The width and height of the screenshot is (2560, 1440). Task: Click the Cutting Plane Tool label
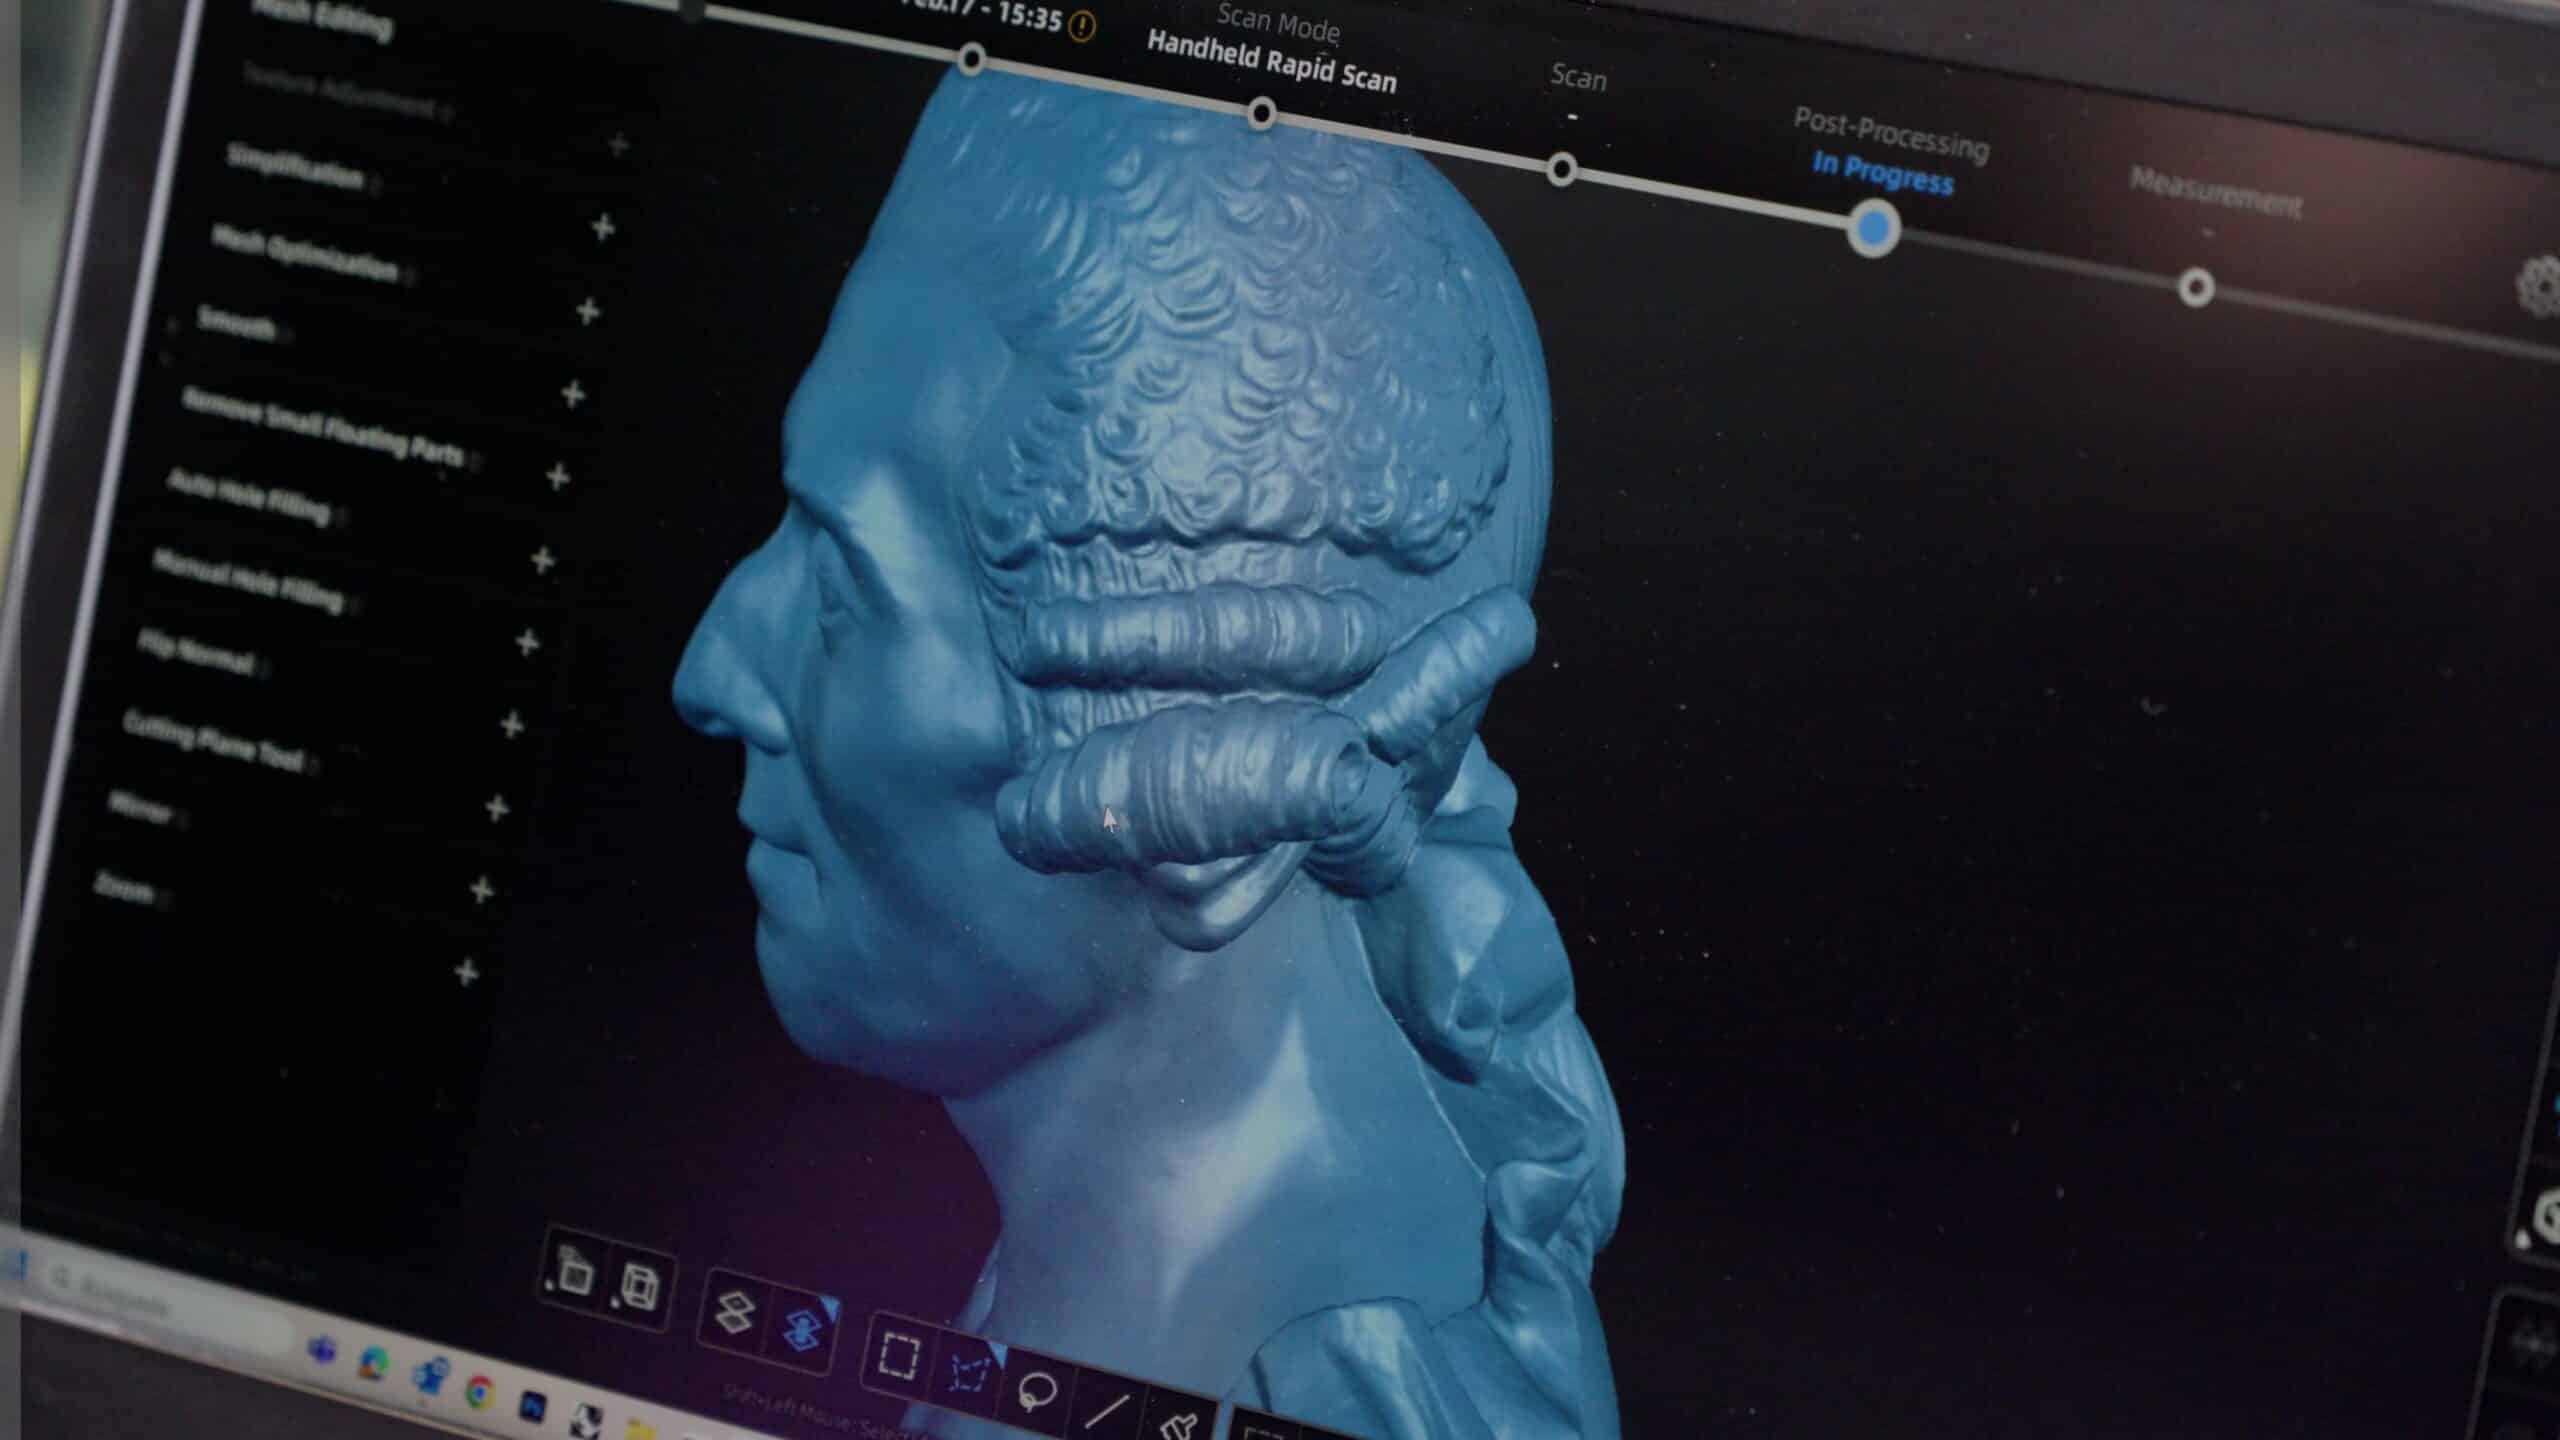point(213,741)
